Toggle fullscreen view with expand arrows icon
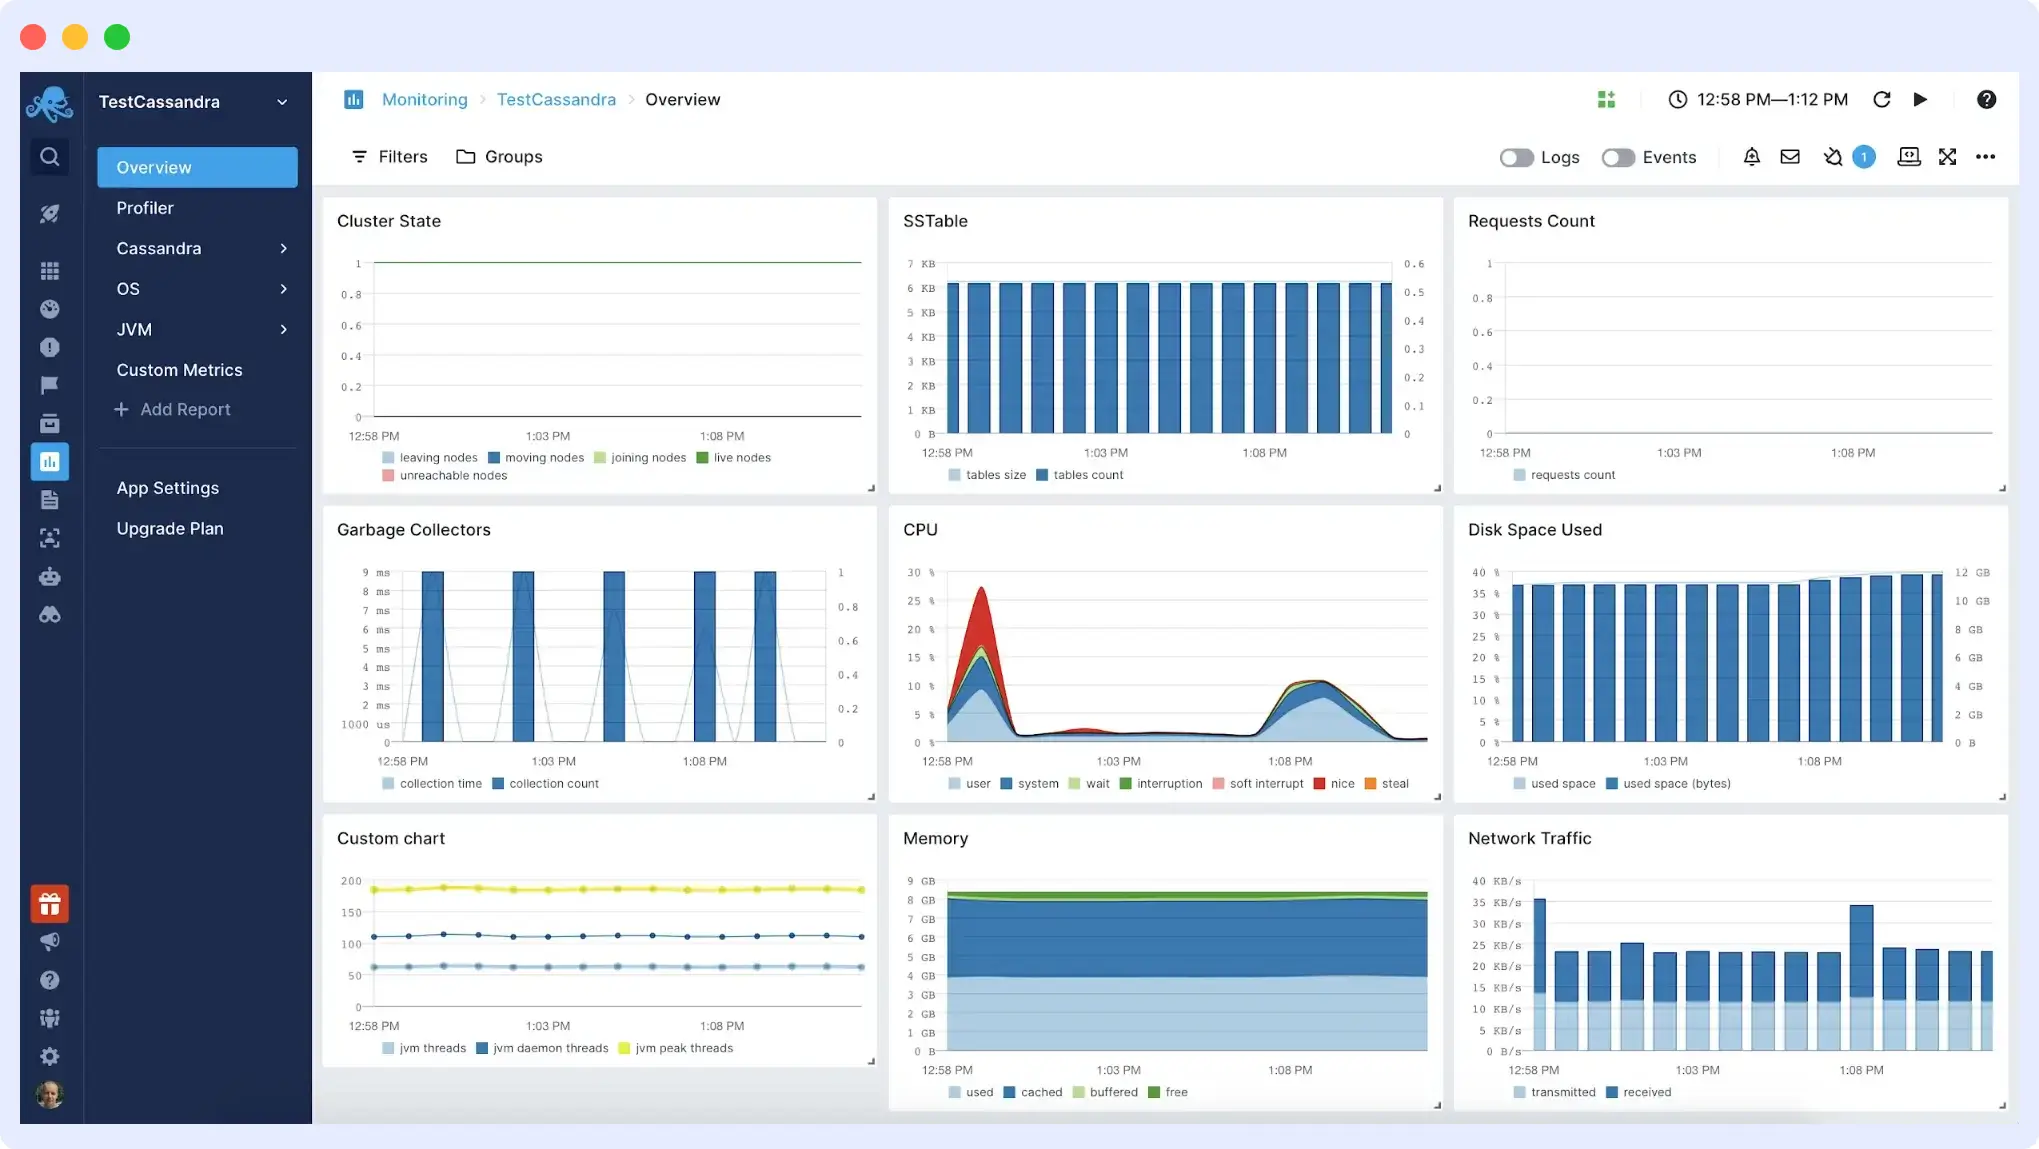Screen dimensions: 2039x1149 pos(1947,156)
